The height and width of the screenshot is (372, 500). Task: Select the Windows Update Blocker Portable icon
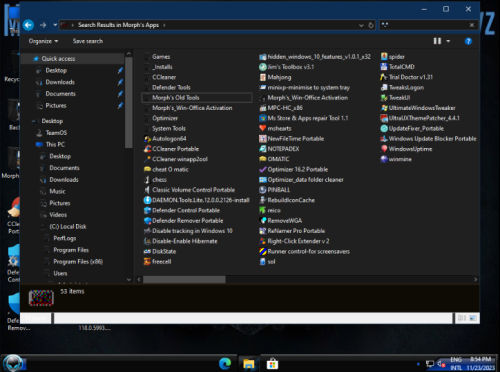pyautogui.click(x=384, y=139)
